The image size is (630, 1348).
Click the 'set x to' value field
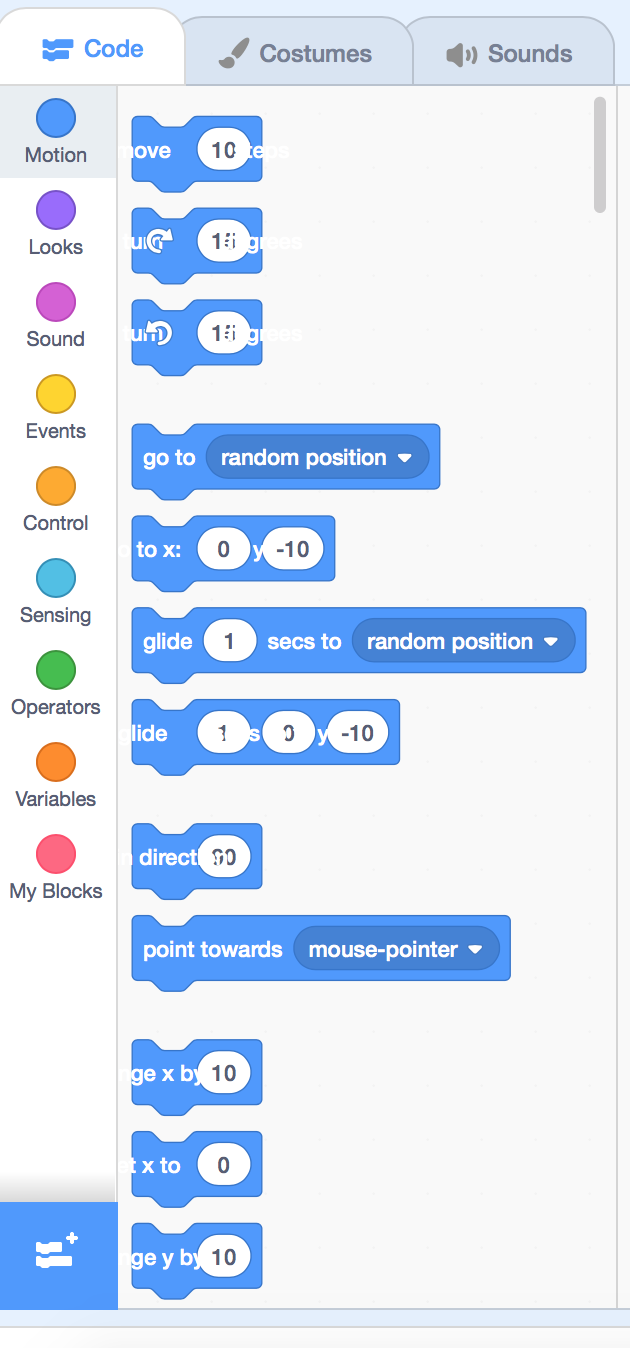(x=223, y=1165)
